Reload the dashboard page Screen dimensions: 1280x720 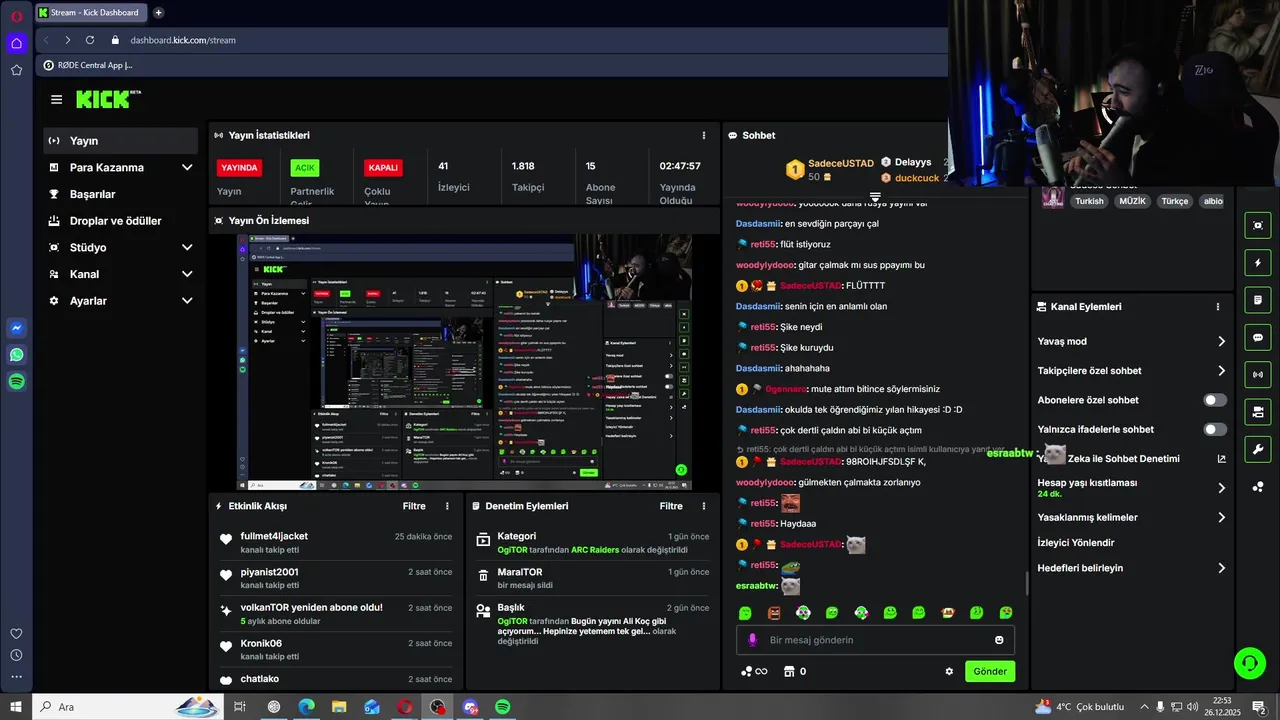(x=90, y=40)
